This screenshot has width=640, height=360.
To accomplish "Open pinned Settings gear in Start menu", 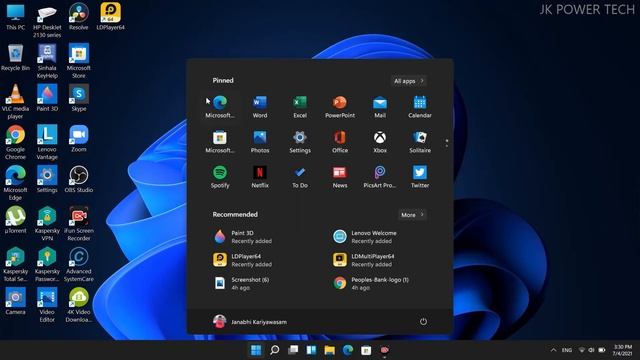I will [x=300, y=142].
